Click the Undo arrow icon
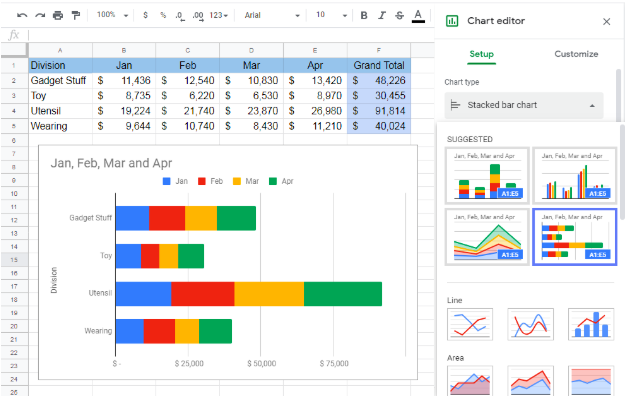626x396 pixels. tap(22, 16)
